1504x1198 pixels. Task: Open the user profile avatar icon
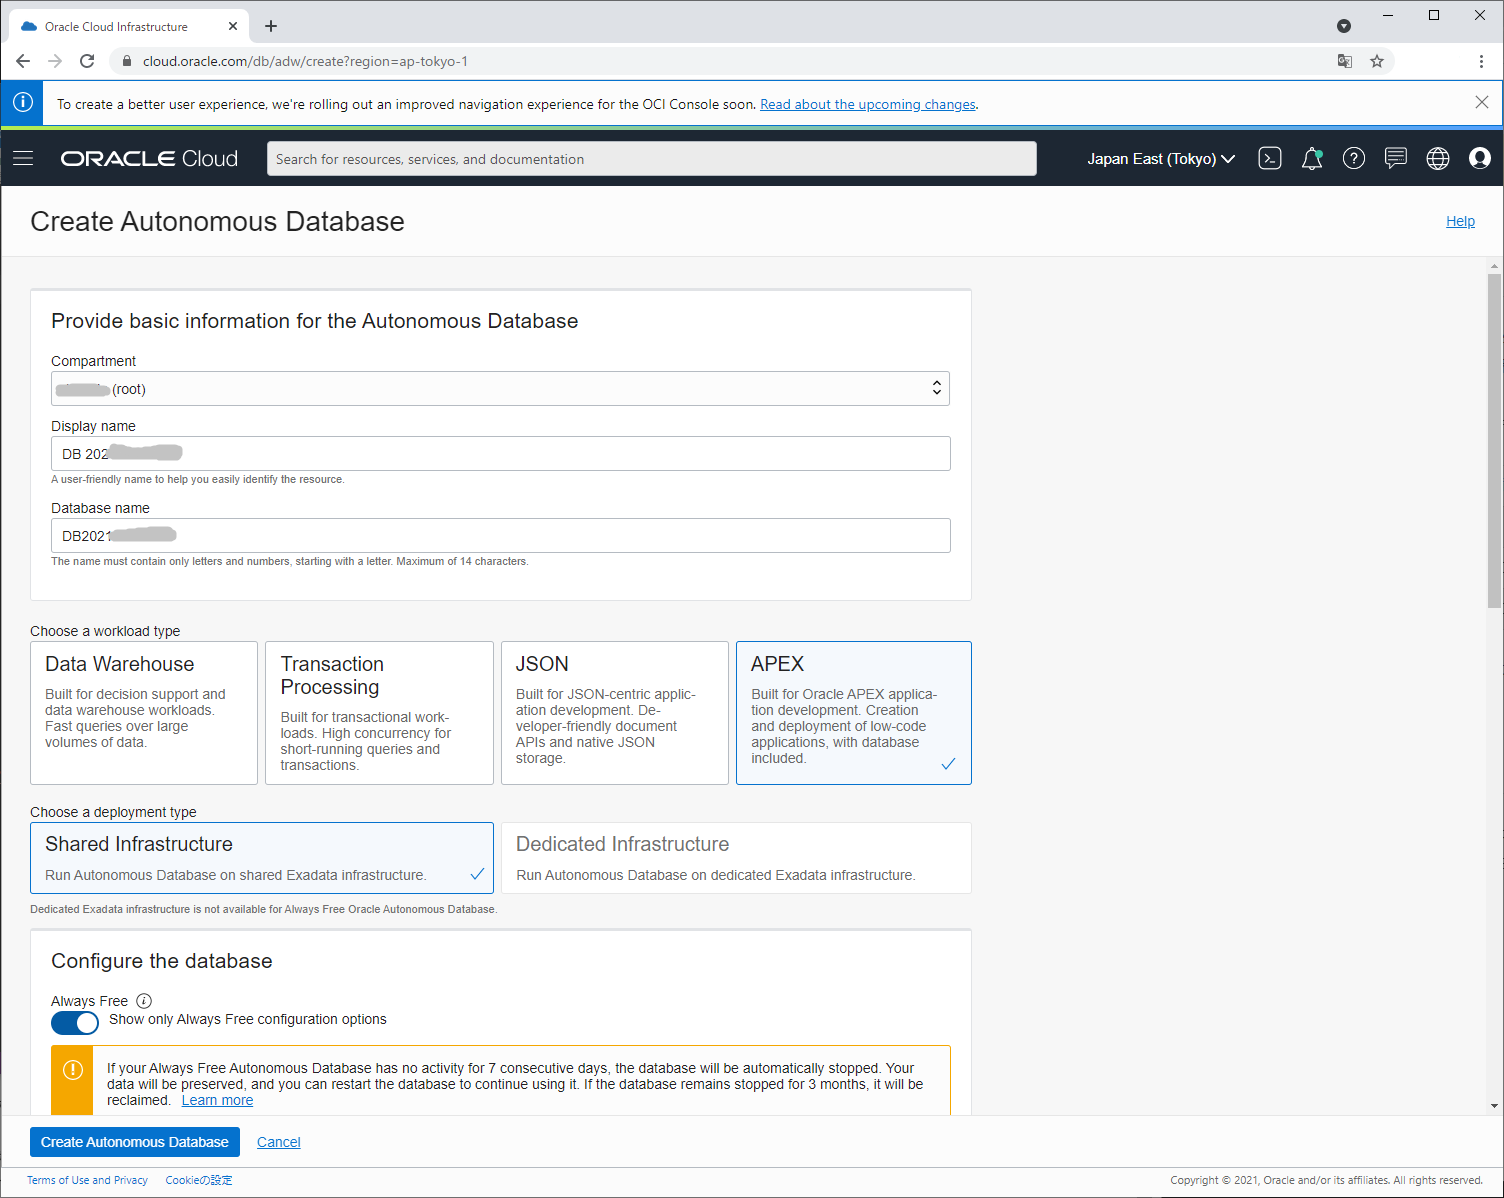tap(1480, 158)
